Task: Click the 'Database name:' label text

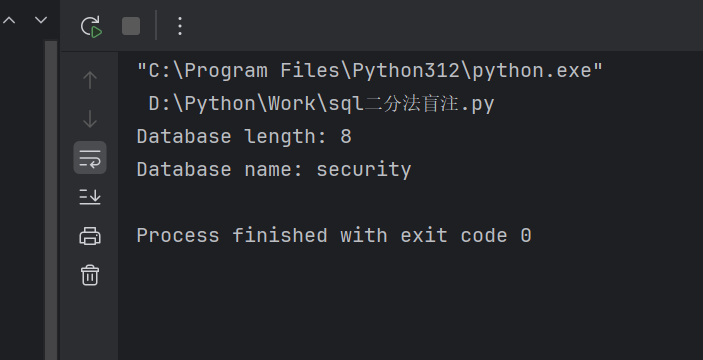Action: 220,169
